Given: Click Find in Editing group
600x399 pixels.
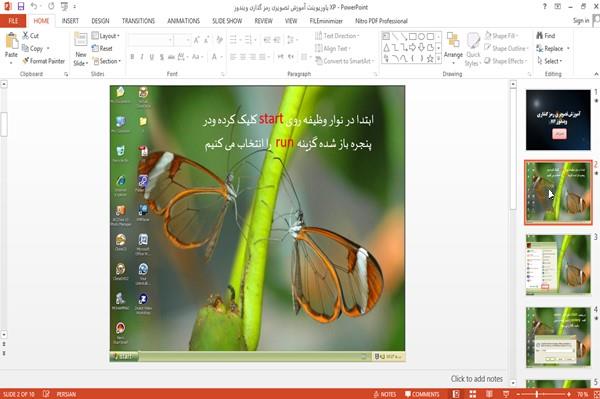Looking at the screenshot, I should click(546, 36).
